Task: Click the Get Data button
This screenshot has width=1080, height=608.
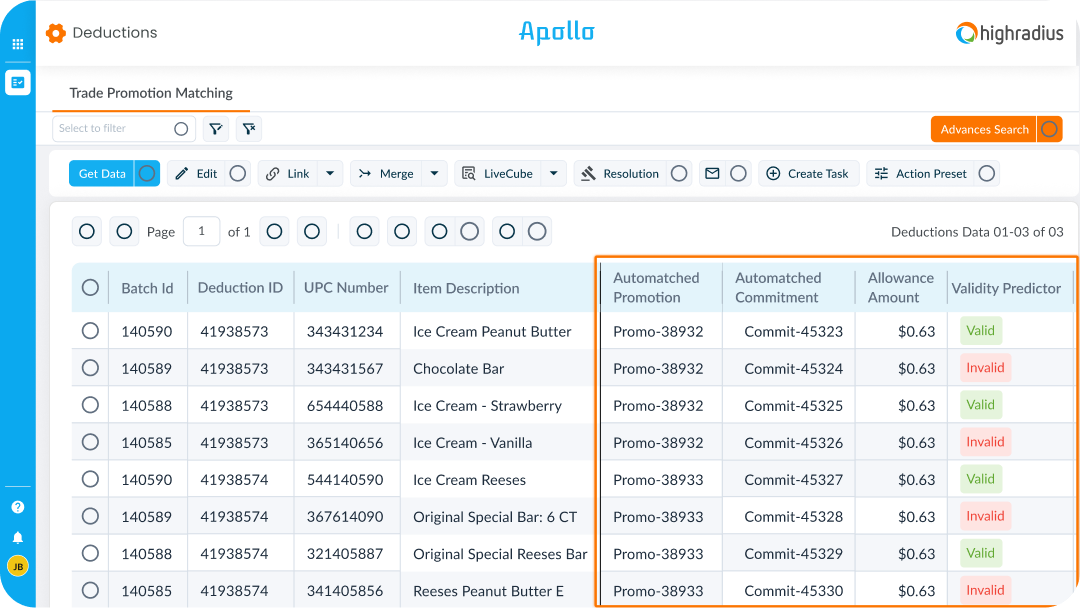Action: [102, 173]
